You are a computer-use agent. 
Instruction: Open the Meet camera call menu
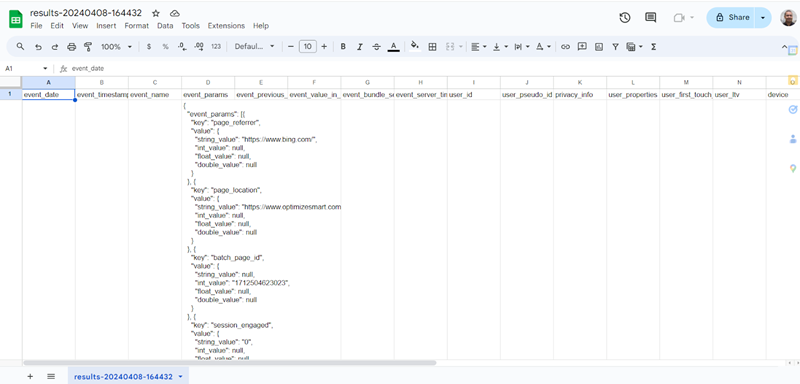click(684, 17)
